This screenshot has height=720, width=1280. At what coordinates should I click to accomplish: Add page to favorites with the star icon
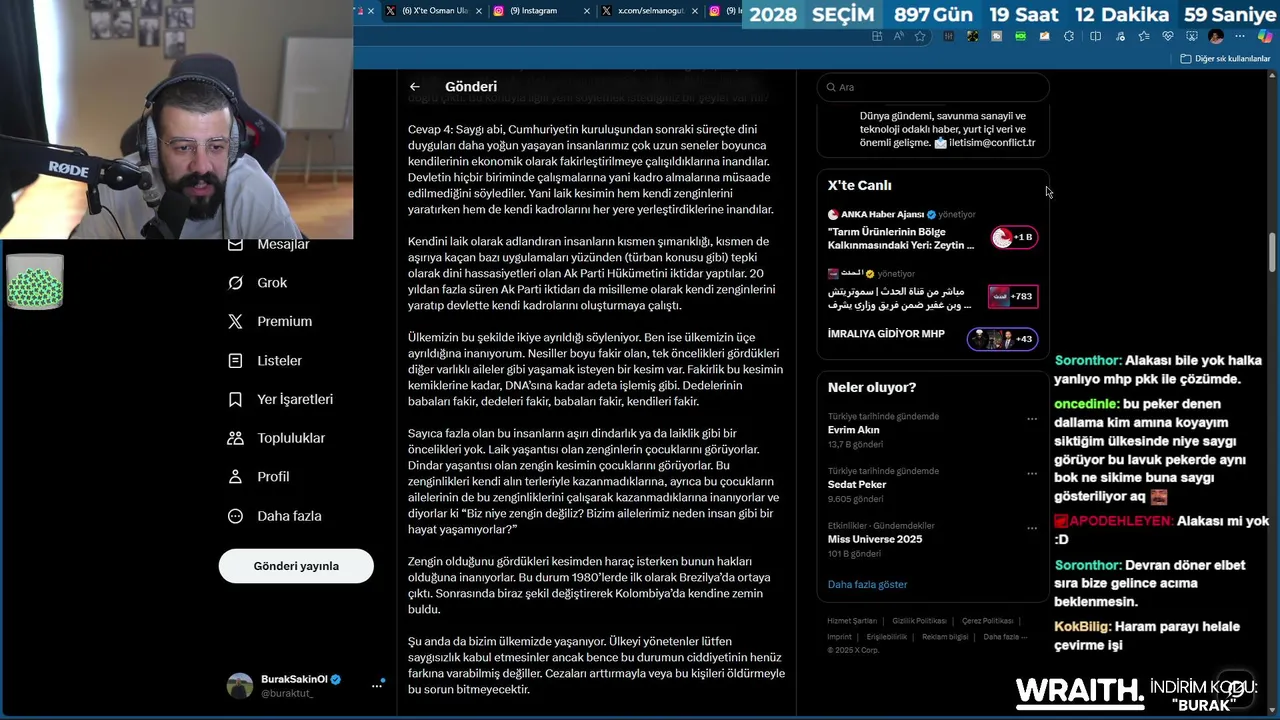tap(920, 36)
